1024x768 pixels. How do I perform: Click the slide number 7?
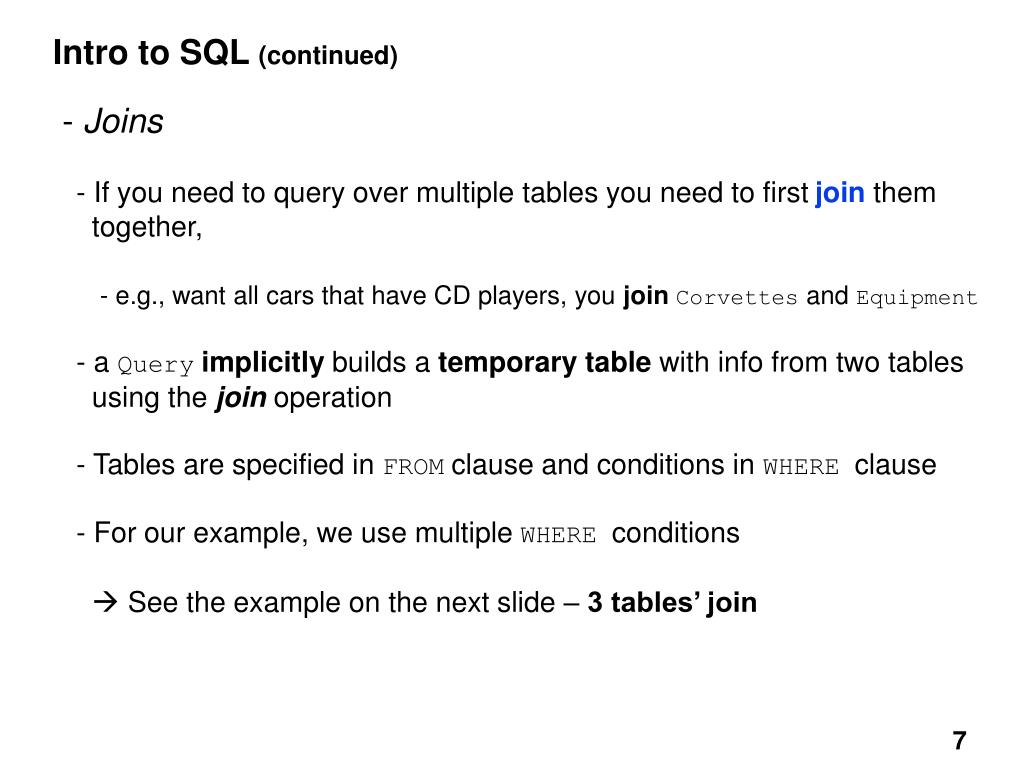959,741
